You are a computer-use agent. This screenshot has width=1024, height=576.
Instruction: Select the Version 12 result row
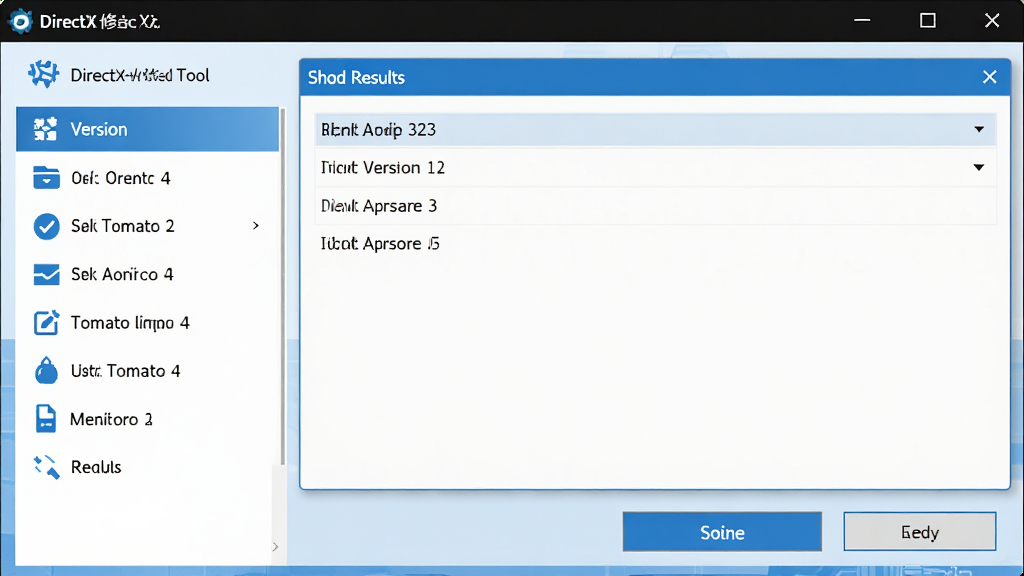tap(655, 168)
